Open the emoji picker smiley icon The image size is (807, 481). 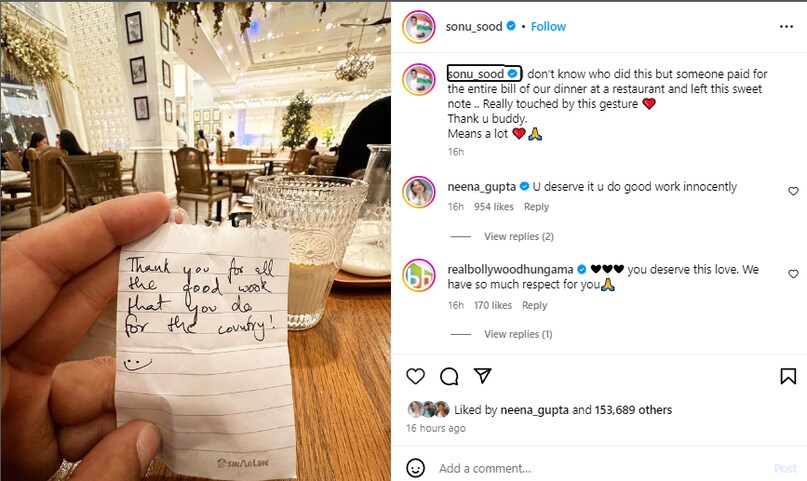pos(415,468)
